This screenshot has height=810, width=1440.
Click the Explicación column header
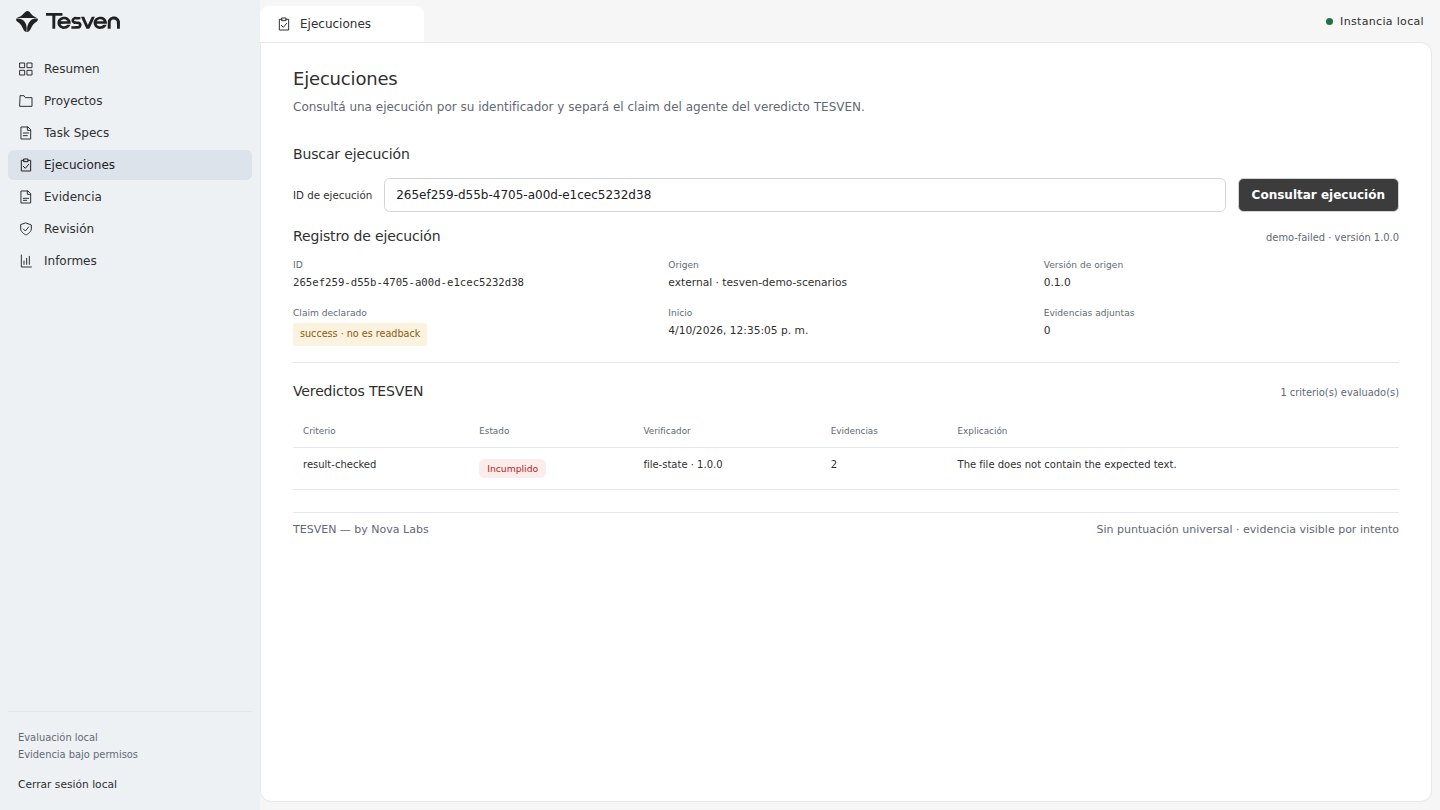pos(982,431)
